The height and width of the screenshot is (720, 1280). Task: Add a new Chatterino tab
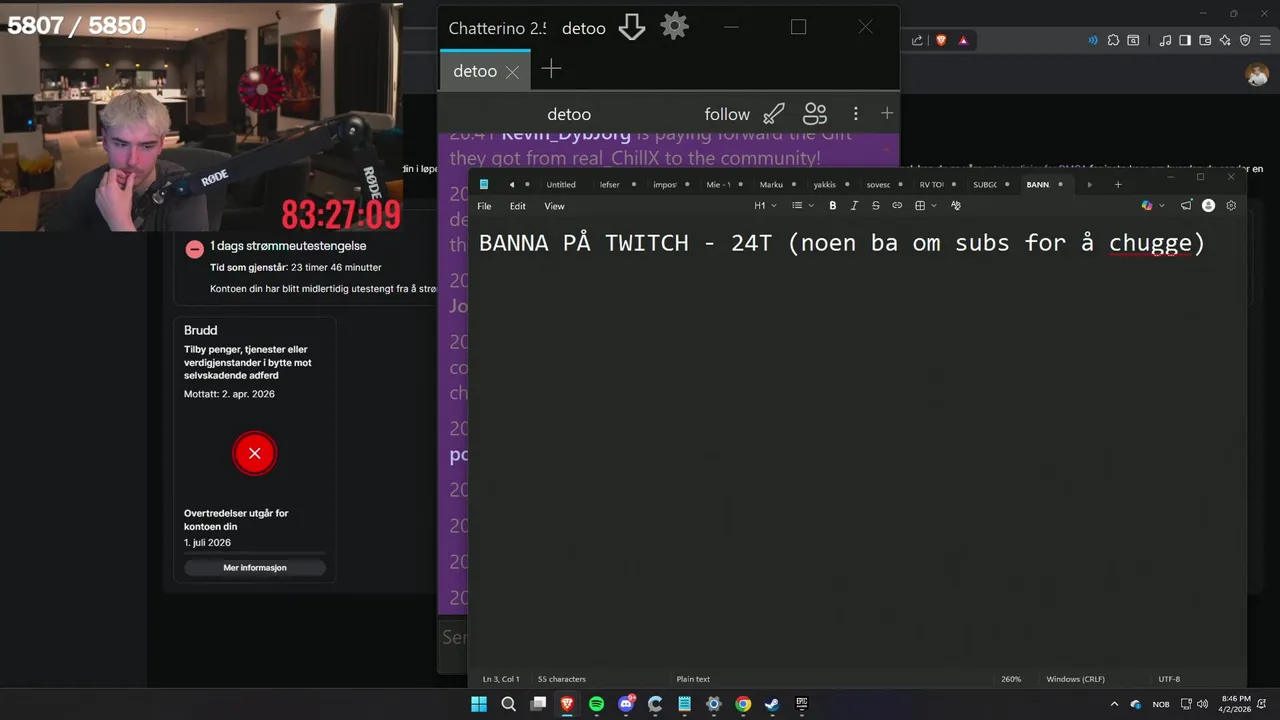pos(551,69)
